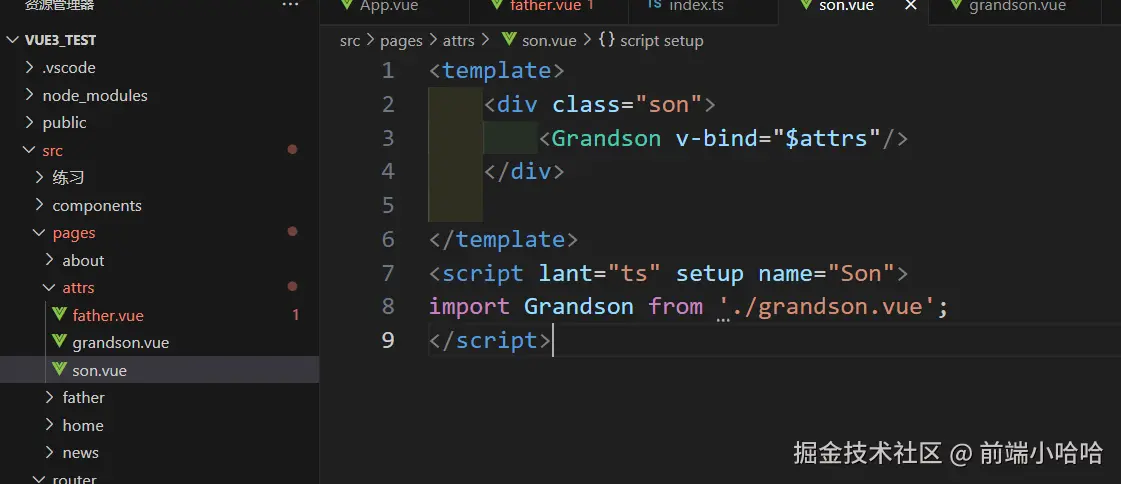
Task: Expand the .vscode folder
Action: coord(29,67)
